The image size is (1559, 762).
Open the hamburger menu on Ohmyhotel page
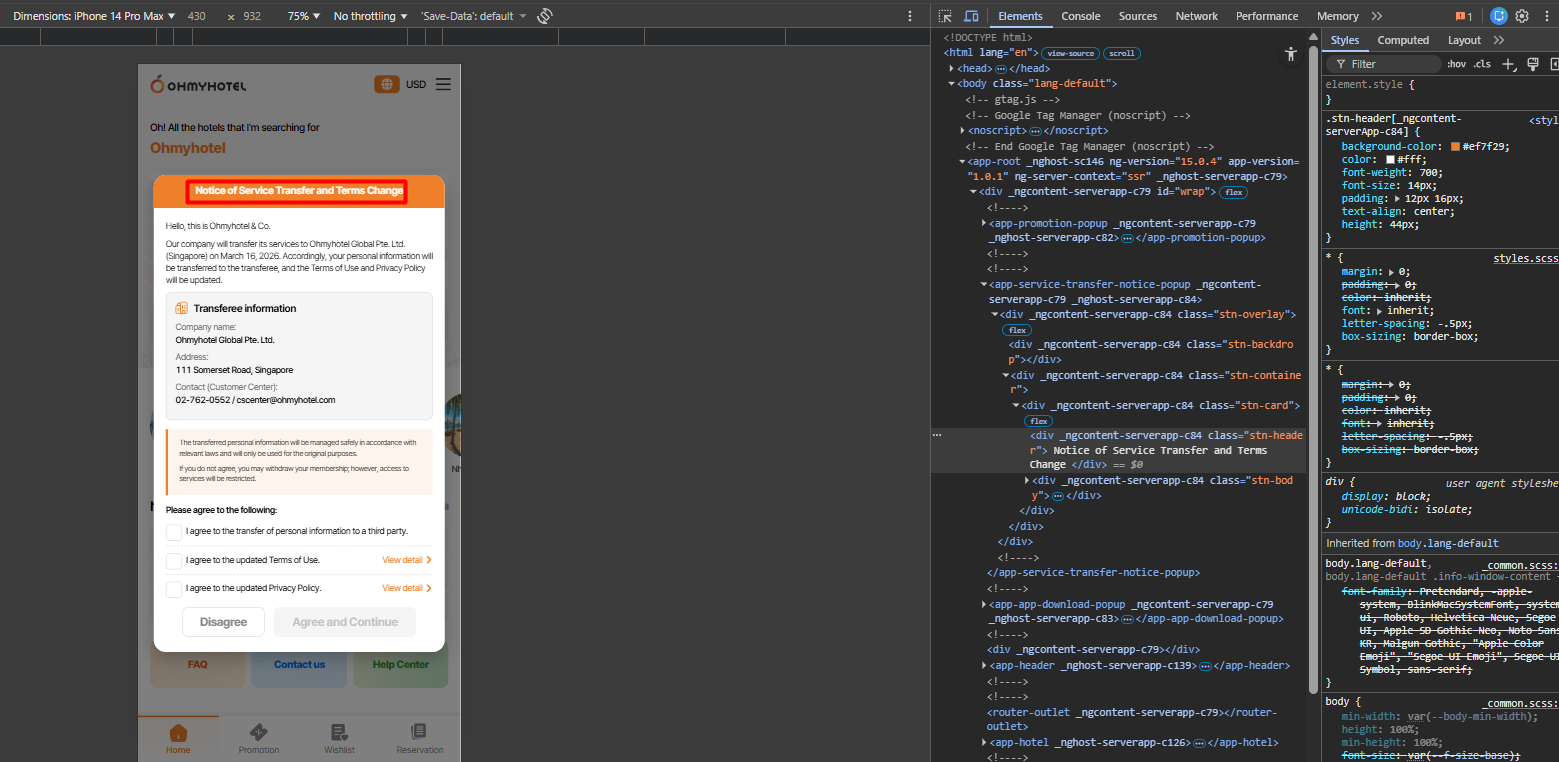point(443,84)
